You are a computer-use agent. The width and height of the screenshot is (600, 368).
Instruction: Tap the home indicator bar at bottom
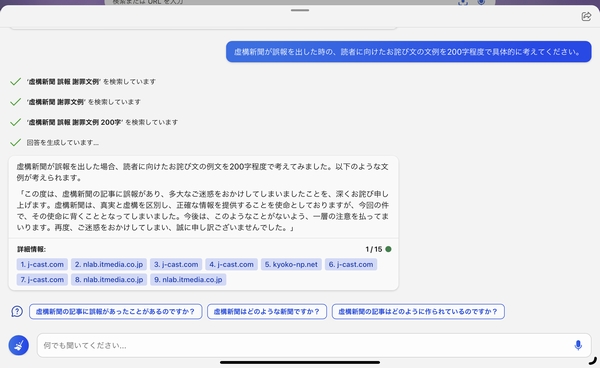300,362
